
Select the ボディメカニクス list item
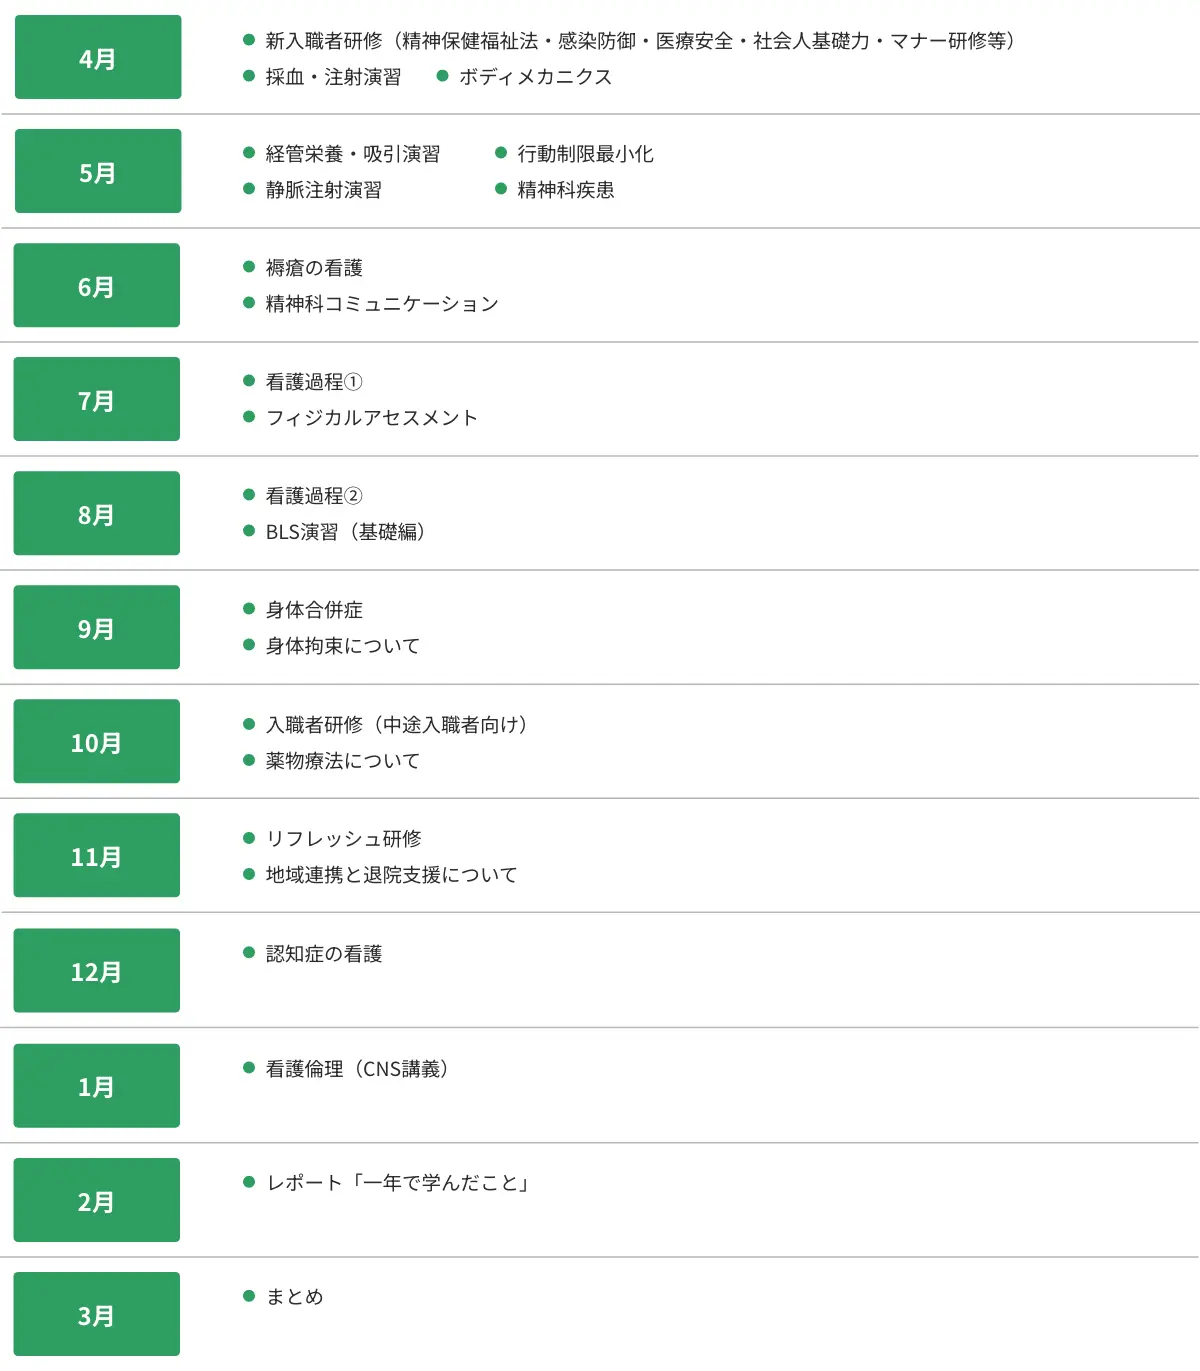535,77
